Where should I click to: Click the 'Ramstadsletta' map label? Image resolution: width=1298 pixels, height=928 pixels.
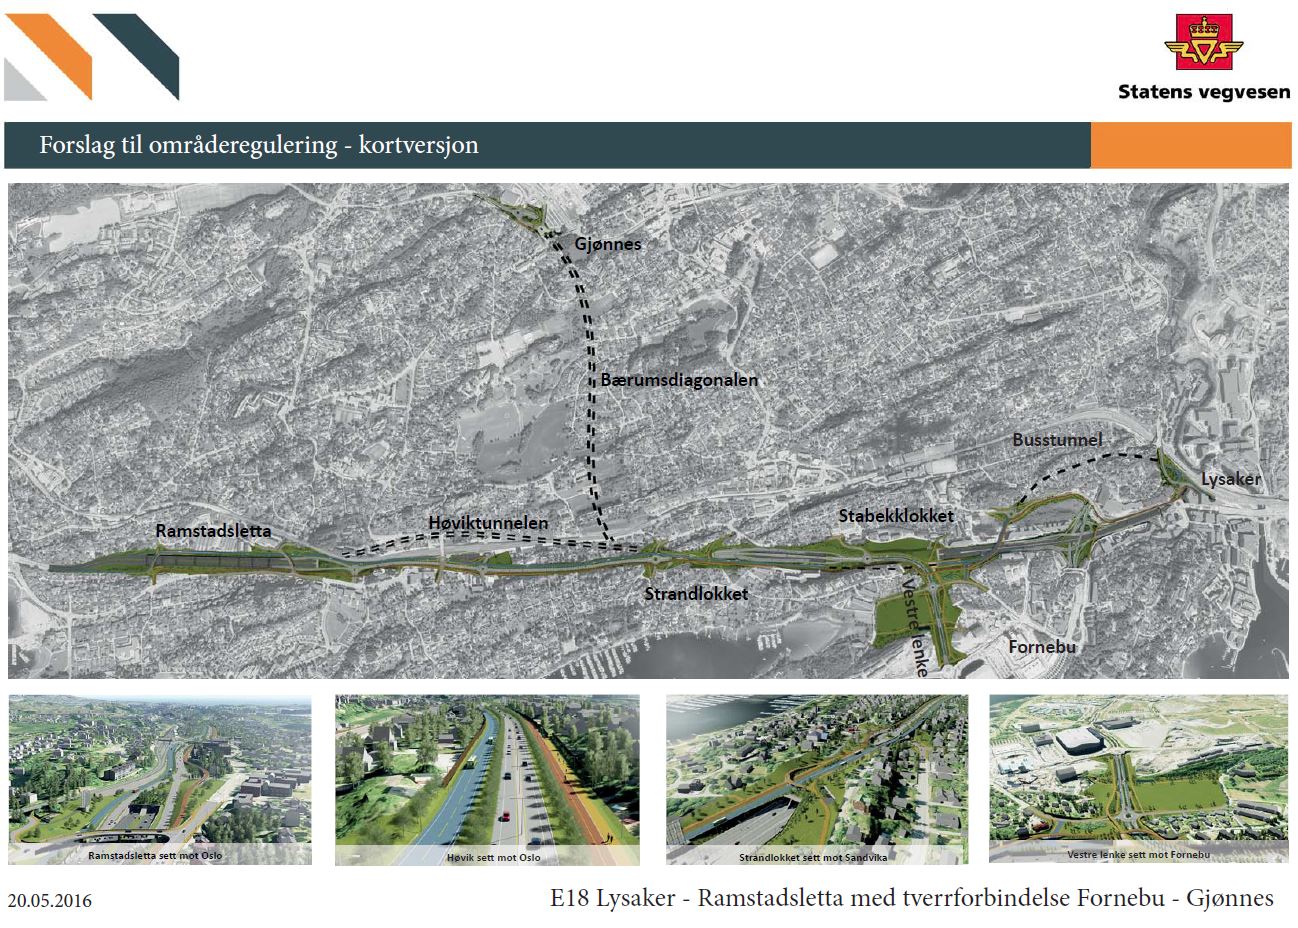(x=213, y=531)
